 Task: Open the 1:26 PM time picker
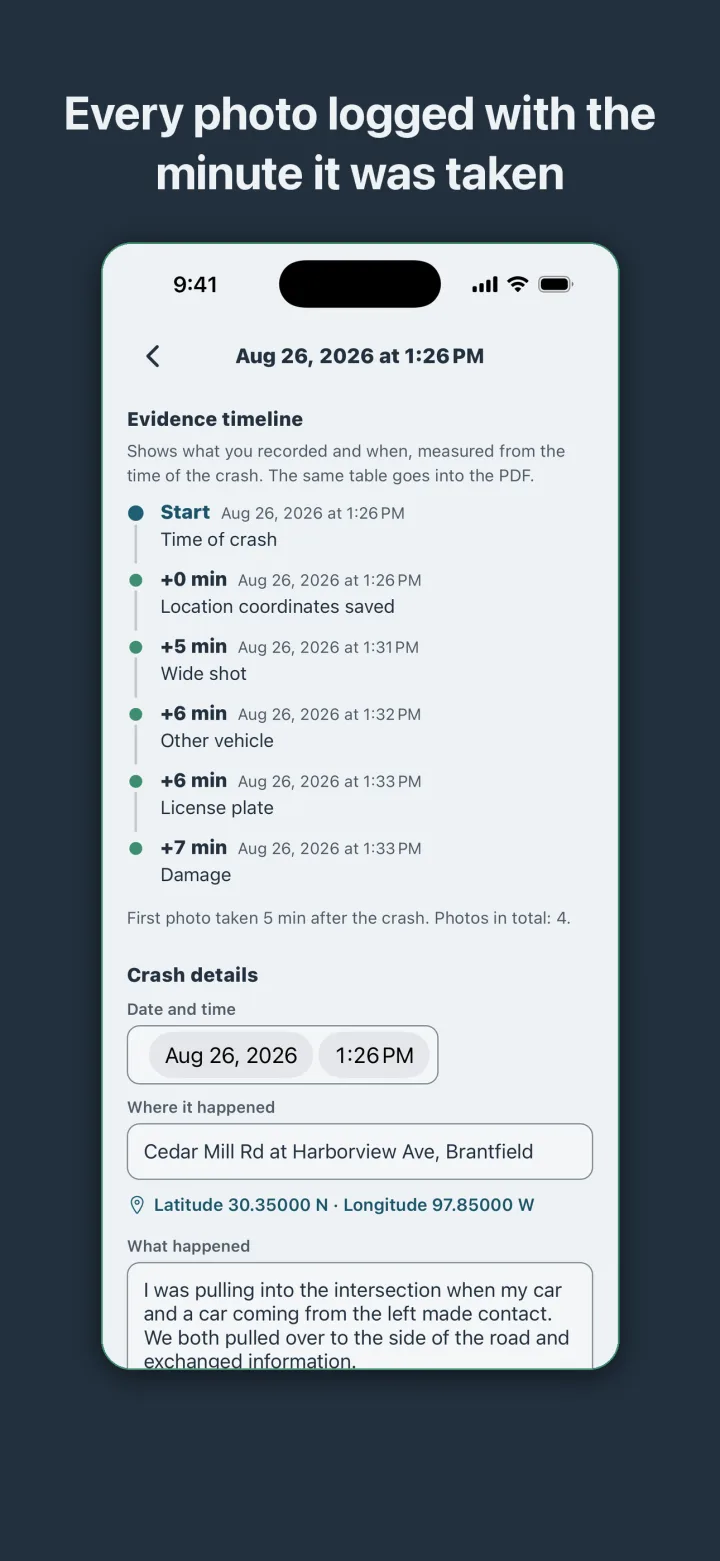coord(374,1055)
